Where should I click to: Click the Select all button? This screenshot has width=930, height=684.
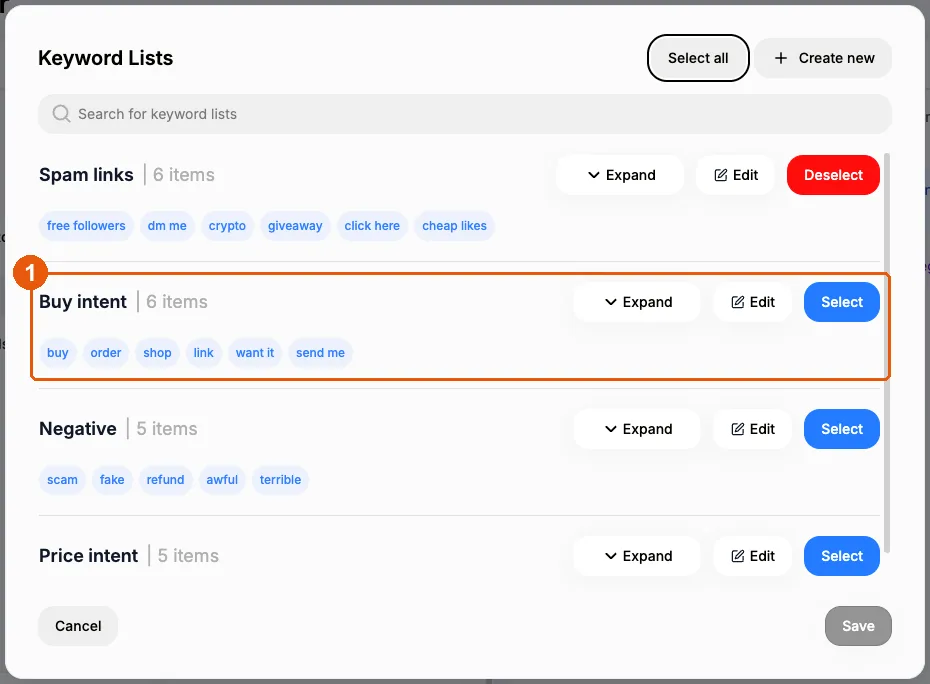pos(698,58)
